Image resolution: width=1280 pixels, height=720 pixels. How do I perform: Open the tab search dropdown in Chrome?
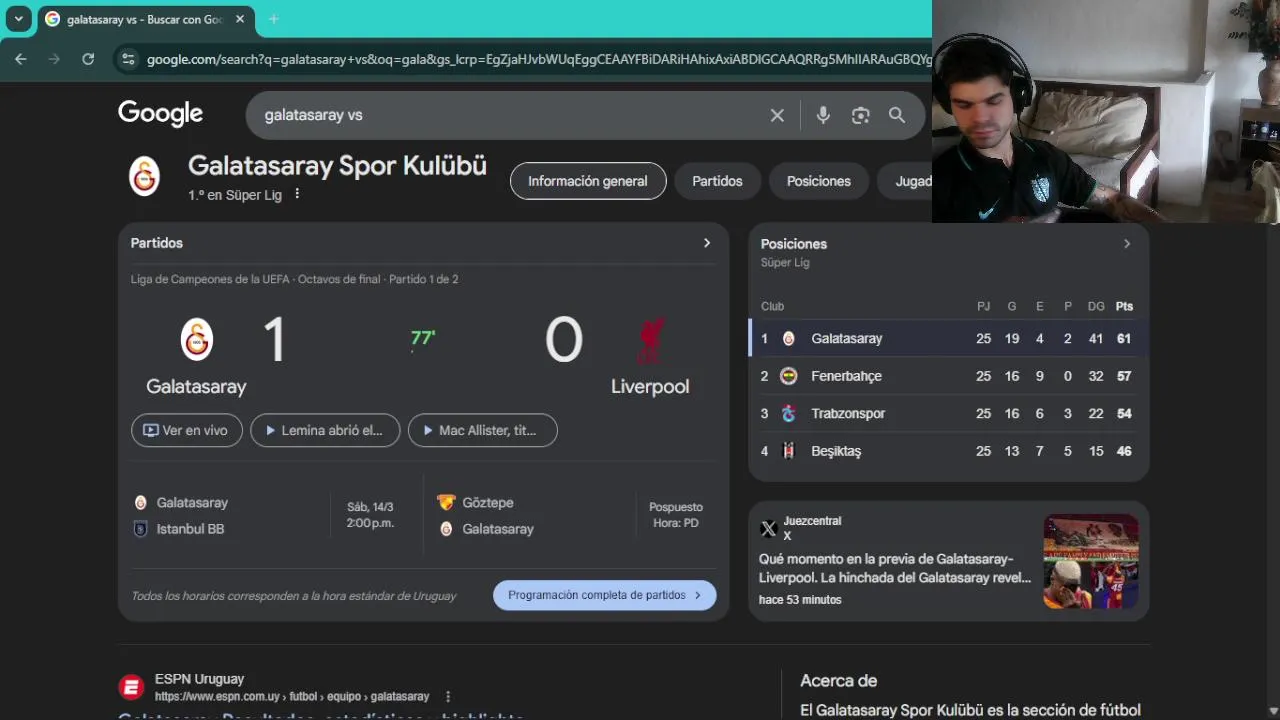click(18, 19)
